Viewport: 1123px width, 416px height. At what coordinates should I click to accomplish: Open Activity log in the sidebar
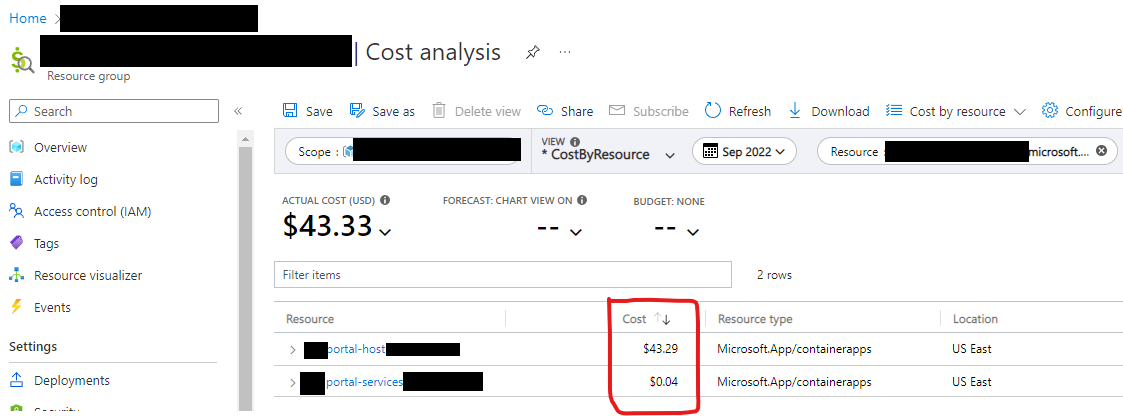click(66, 180)
